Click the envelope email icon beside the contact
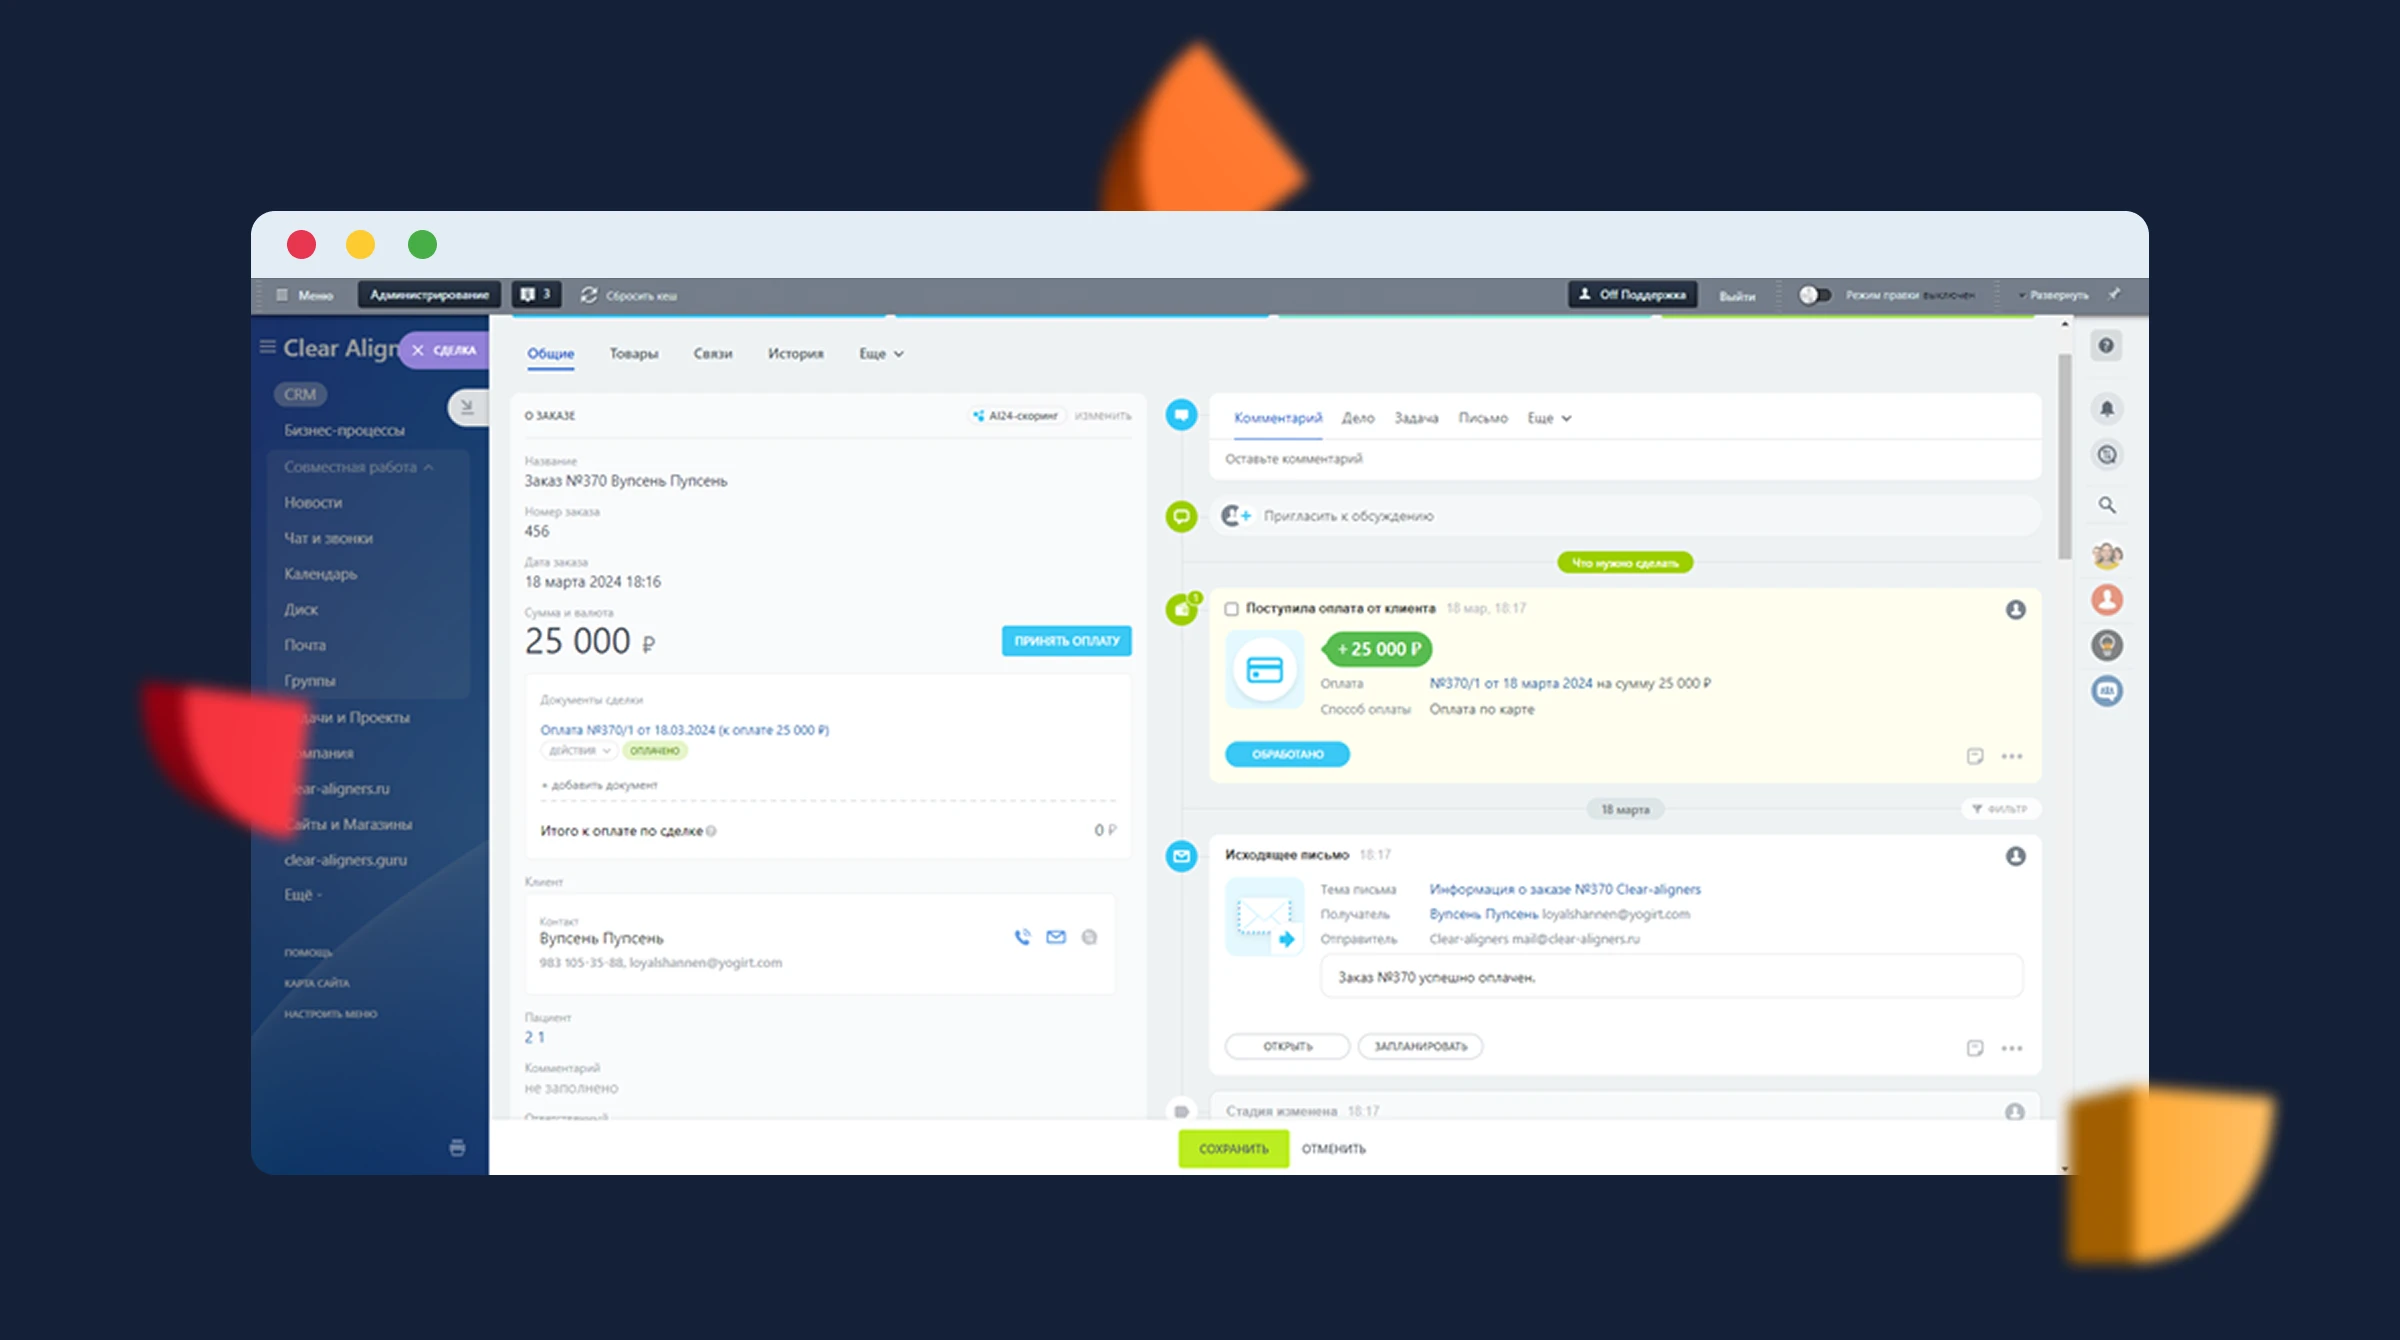This screenshot has height=1340, width=2400. (1056, 937)
